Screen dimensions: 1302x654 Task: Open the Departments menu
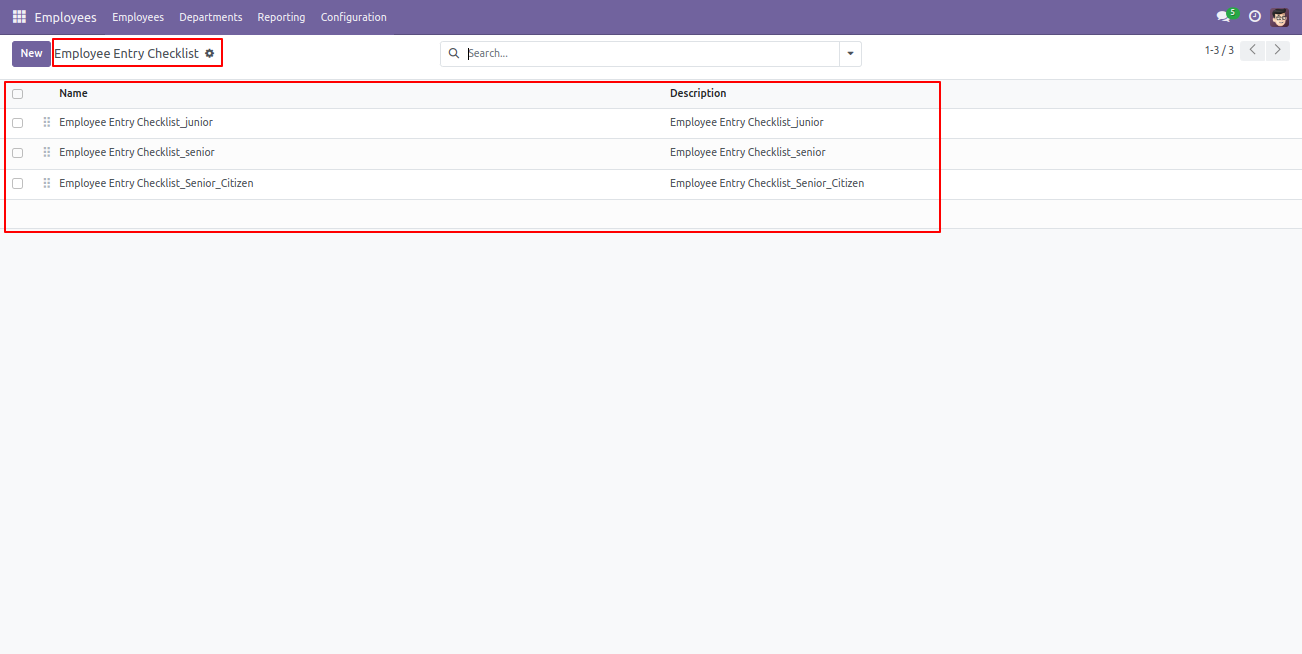(x=211, y=17)
